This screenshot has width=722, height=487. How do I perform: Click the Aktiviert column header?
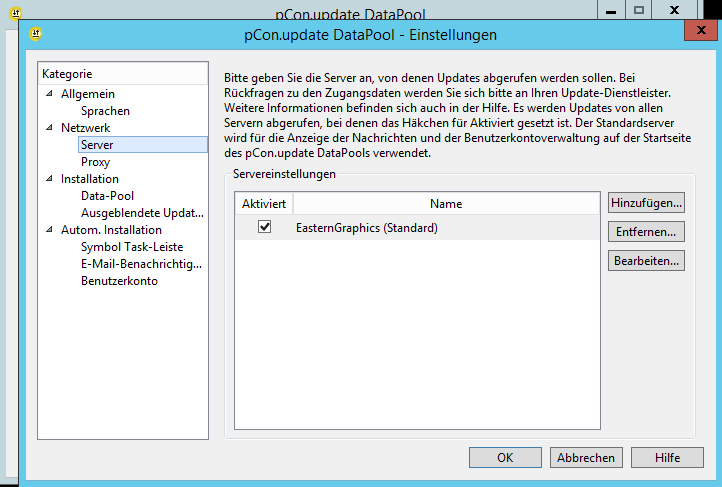(264, 203)
